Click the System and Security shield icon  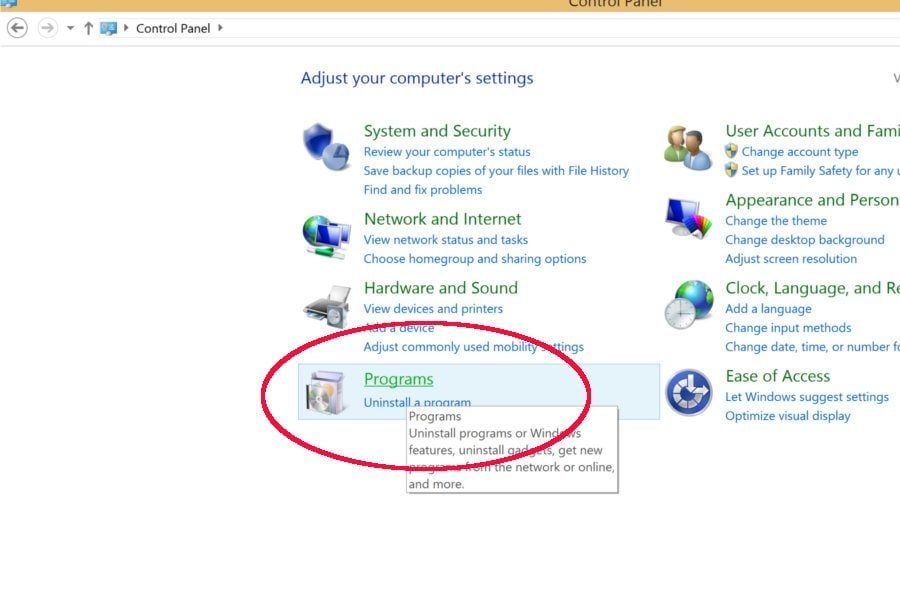pos(326,146)
